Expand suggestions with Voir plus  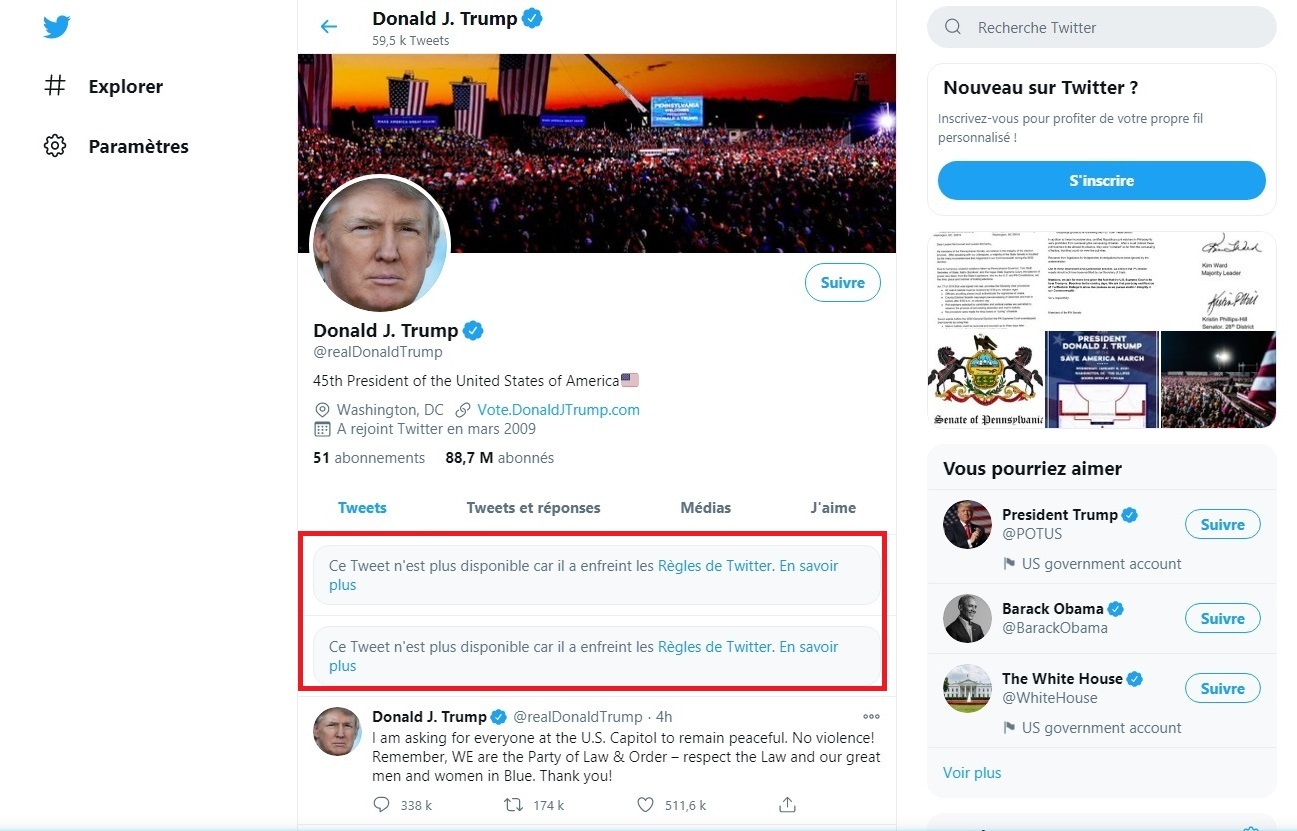click(x=972, y=772)
